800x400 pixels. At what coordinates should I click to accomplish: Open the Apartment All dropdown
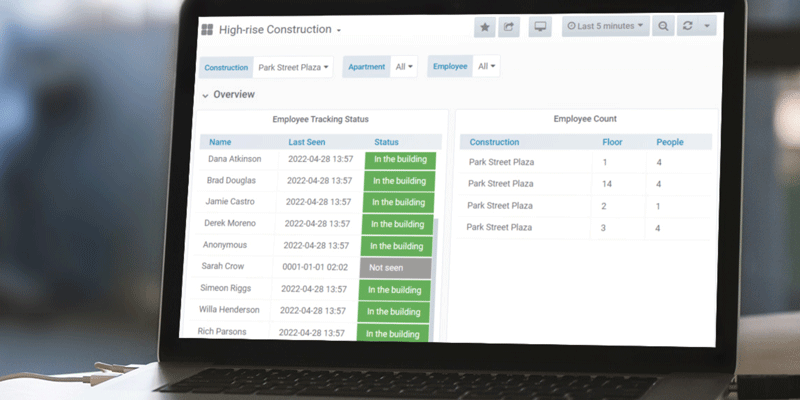click(x=404, y=67)
